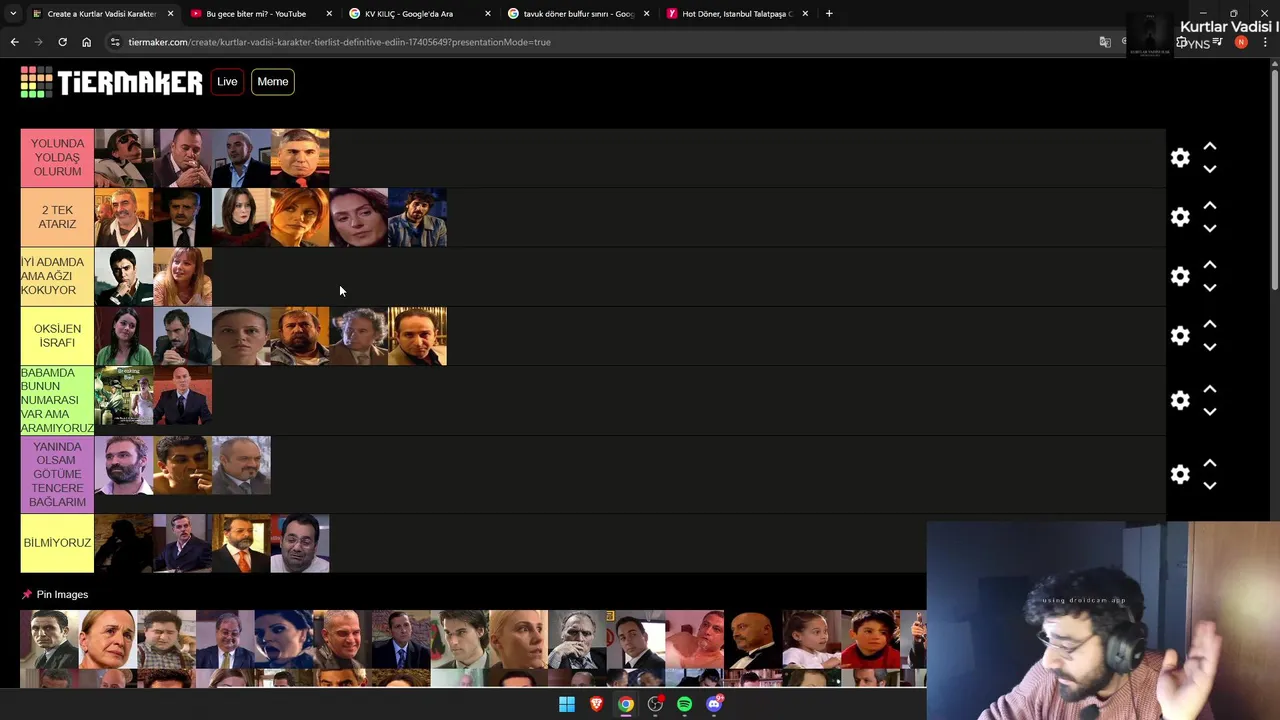Select last character image in 2 TEK ATARIZ row
This screenshot has width=1280, height=720.
click(417, 217)
